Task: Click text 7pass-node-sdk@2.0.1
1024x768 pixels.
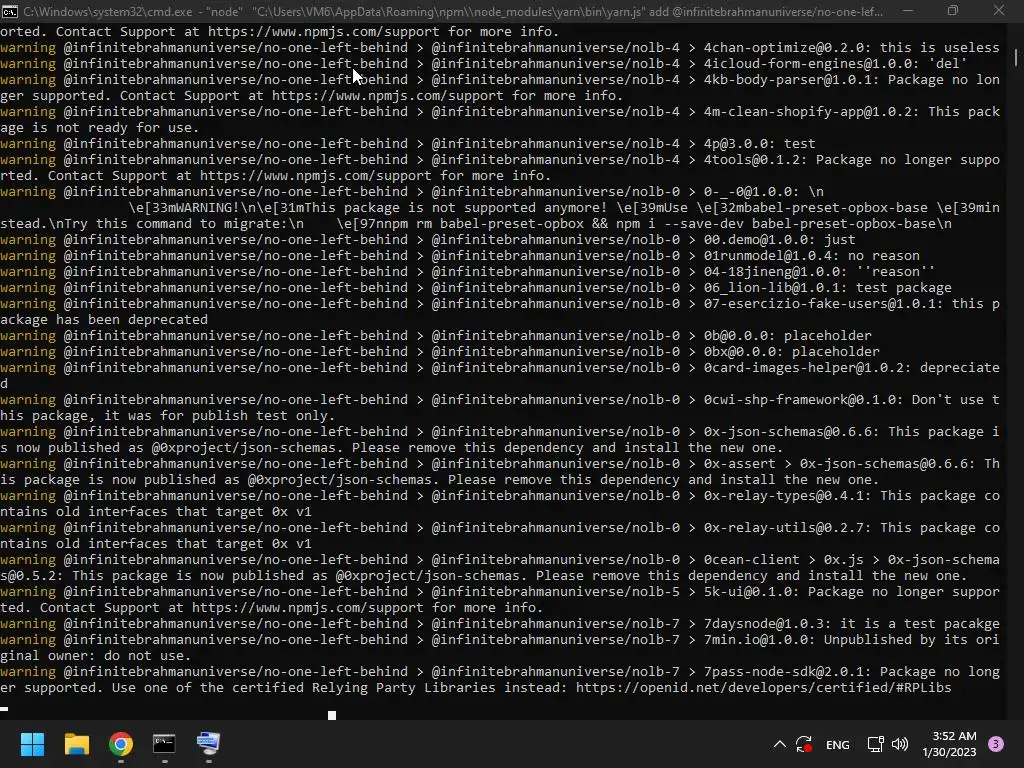Action: click(787, 672)
